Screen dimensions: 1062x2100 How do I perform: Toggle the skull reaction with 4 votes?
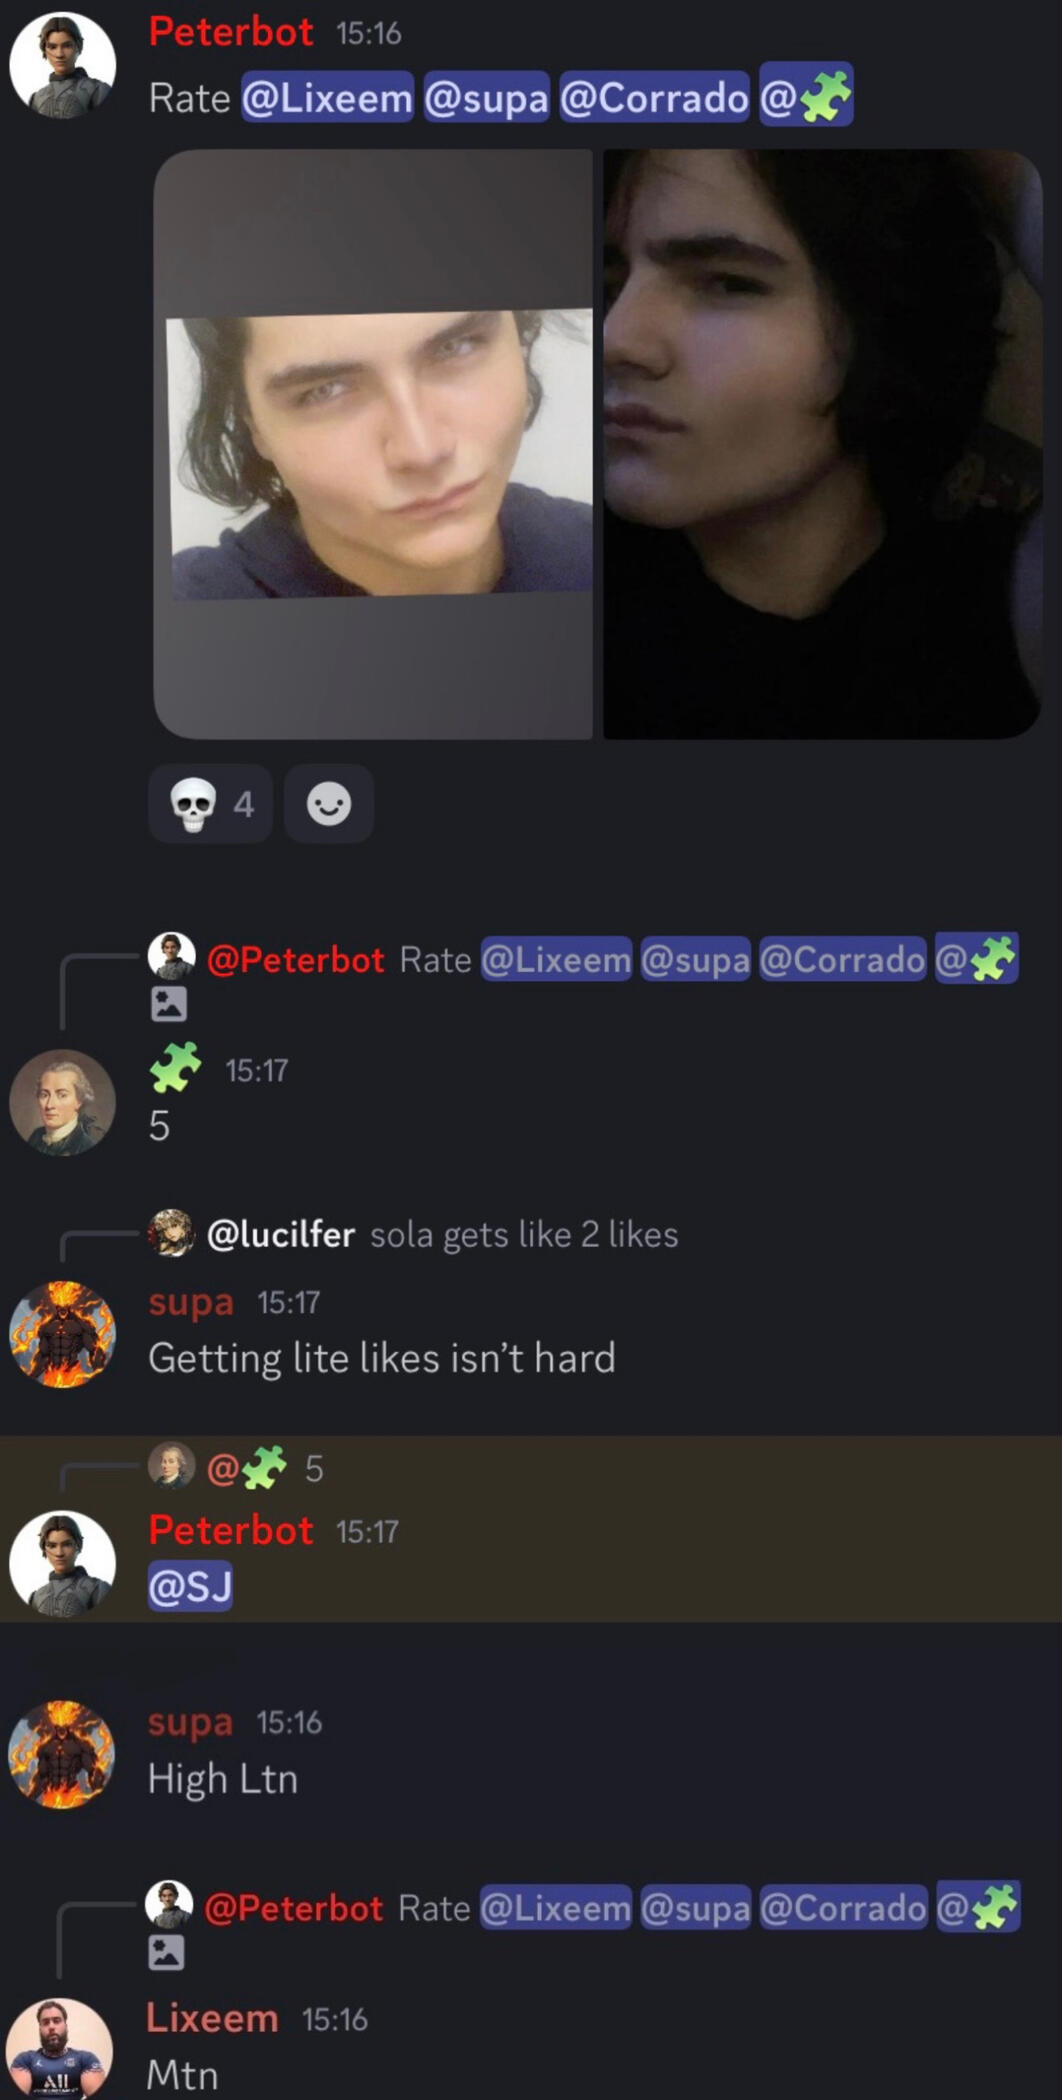(x=210, y=804)
